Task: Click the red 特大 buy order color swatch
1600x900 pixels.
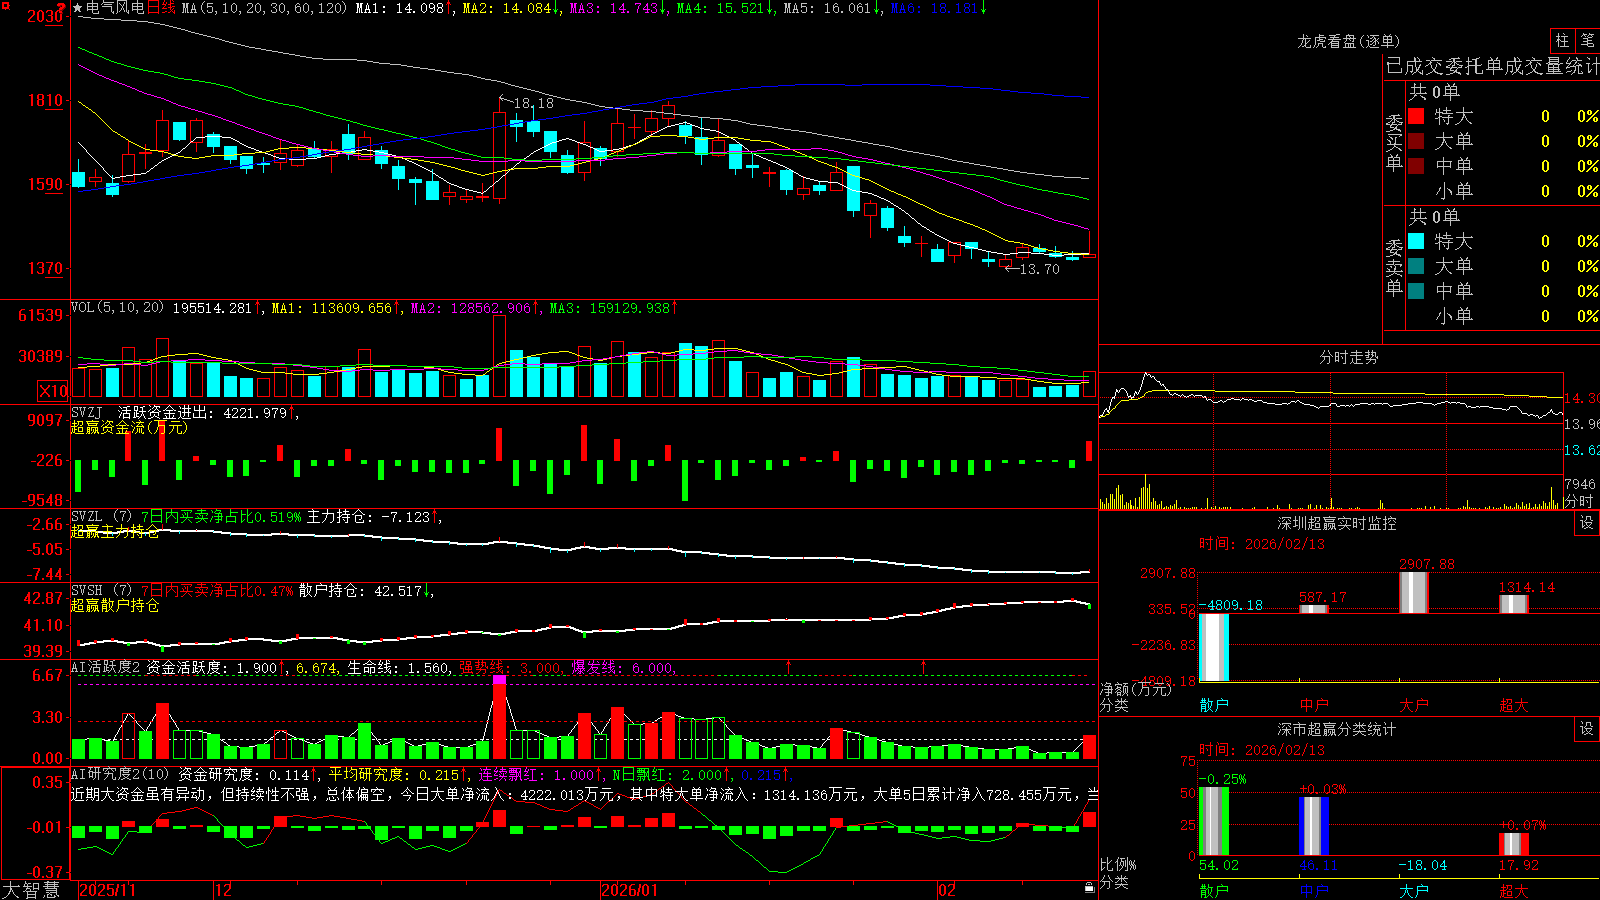Action: 1416,116
